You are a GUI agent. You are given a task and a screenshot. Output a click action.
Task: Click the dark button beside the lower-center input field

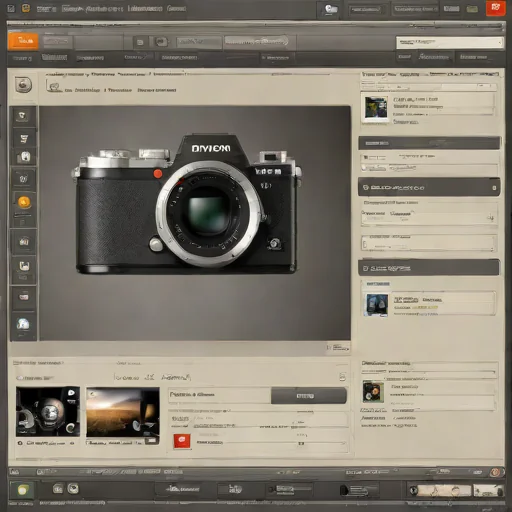309,396
